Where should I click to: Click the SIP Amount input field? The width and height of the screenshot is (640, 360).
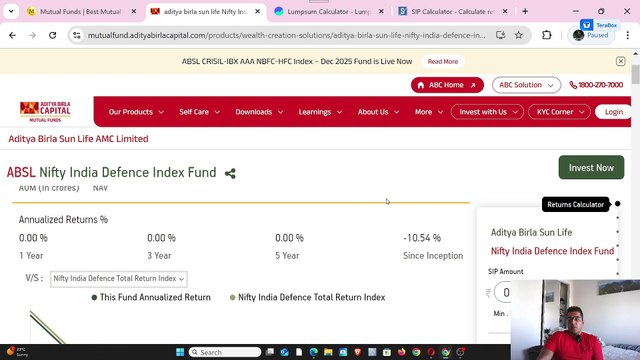pyautogui.click(x=503, y=292)
